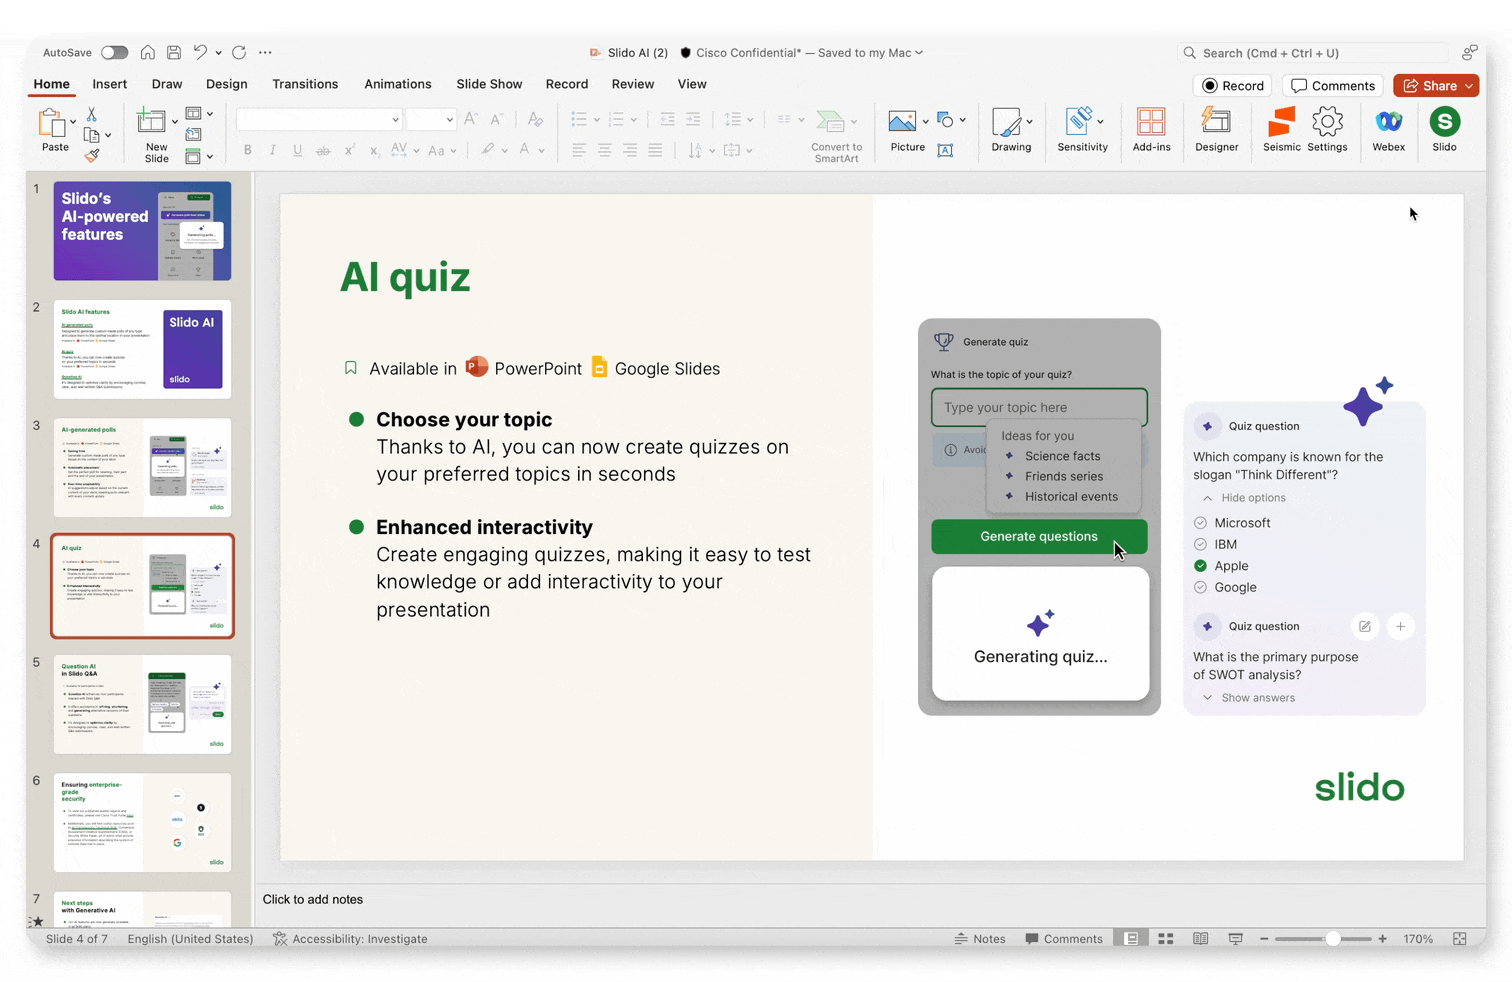
Task: Click the Bold formatting button
Action: [247, 150]
